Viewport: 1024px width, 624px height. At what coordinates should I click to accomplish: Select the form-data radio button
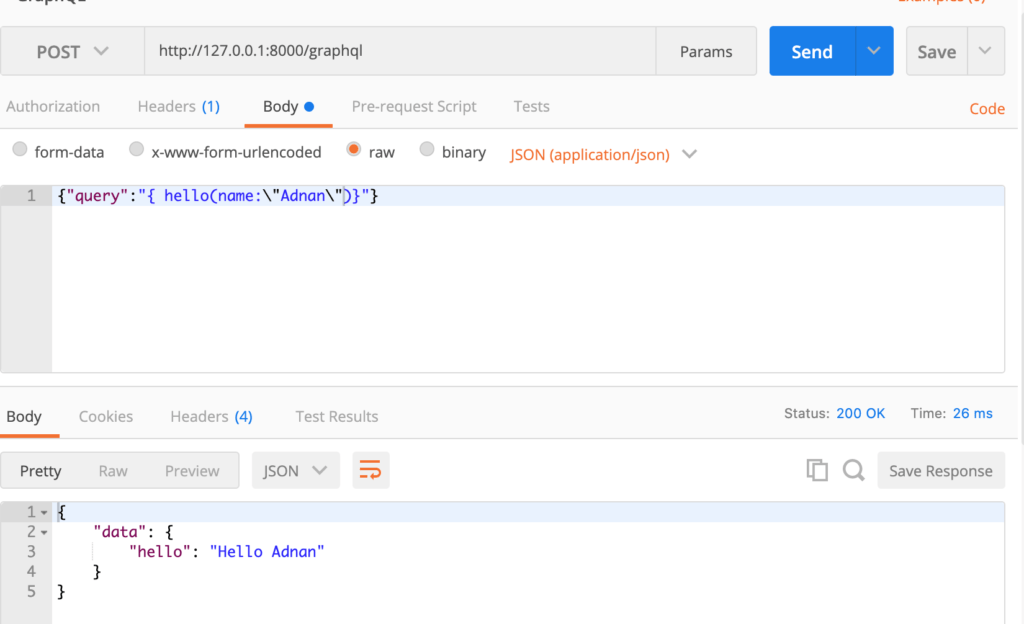point(20,150)
